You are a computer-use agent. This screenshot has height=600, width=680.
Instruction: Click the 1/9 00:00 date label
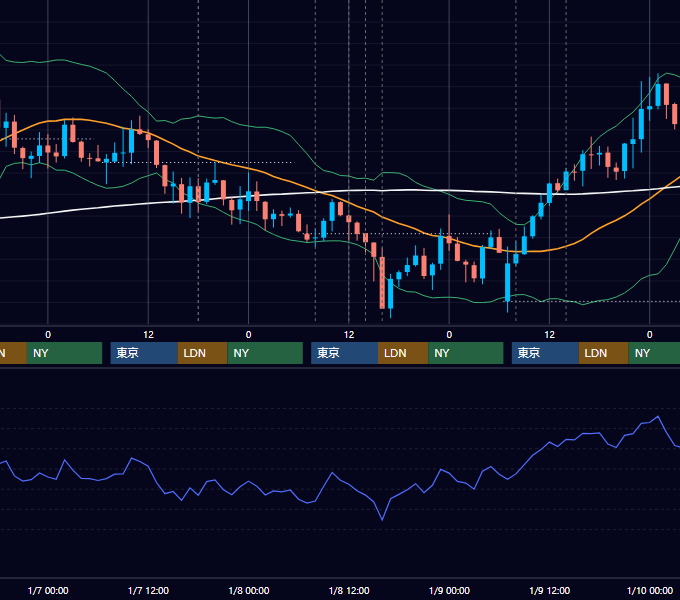pos(449,590)
